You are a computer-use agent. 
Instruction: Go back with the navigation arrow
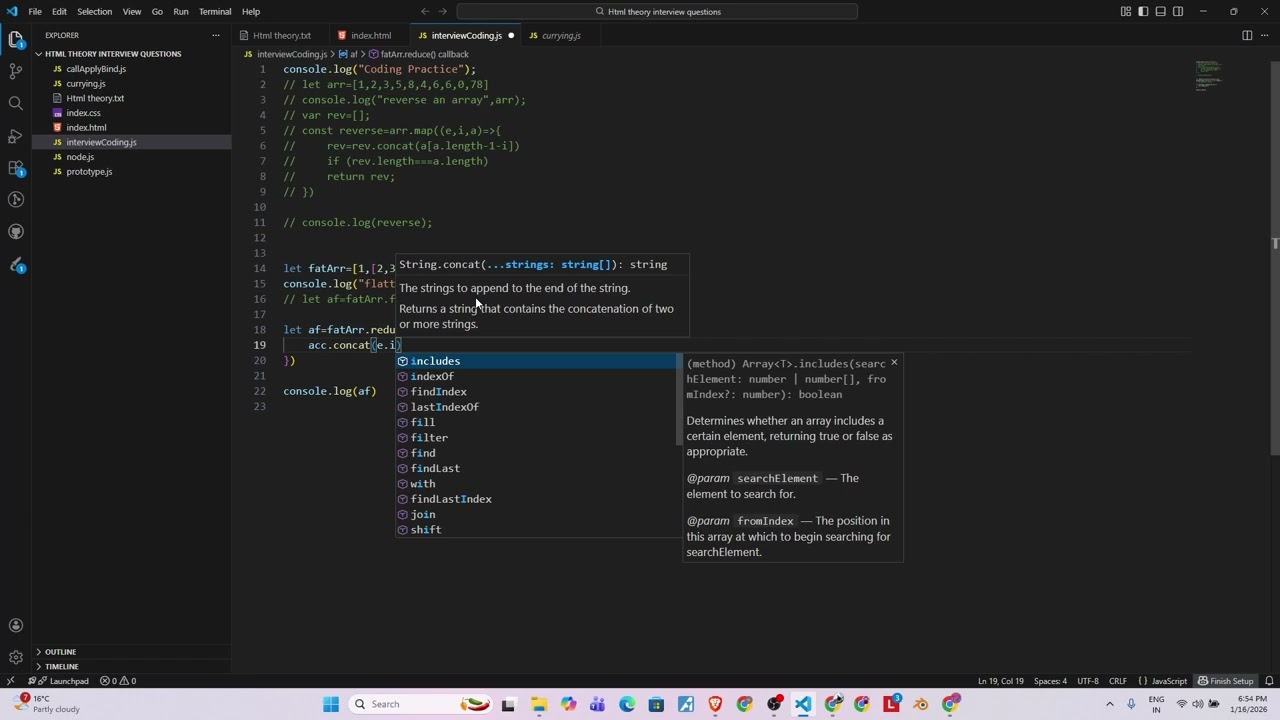coord(425,11)
